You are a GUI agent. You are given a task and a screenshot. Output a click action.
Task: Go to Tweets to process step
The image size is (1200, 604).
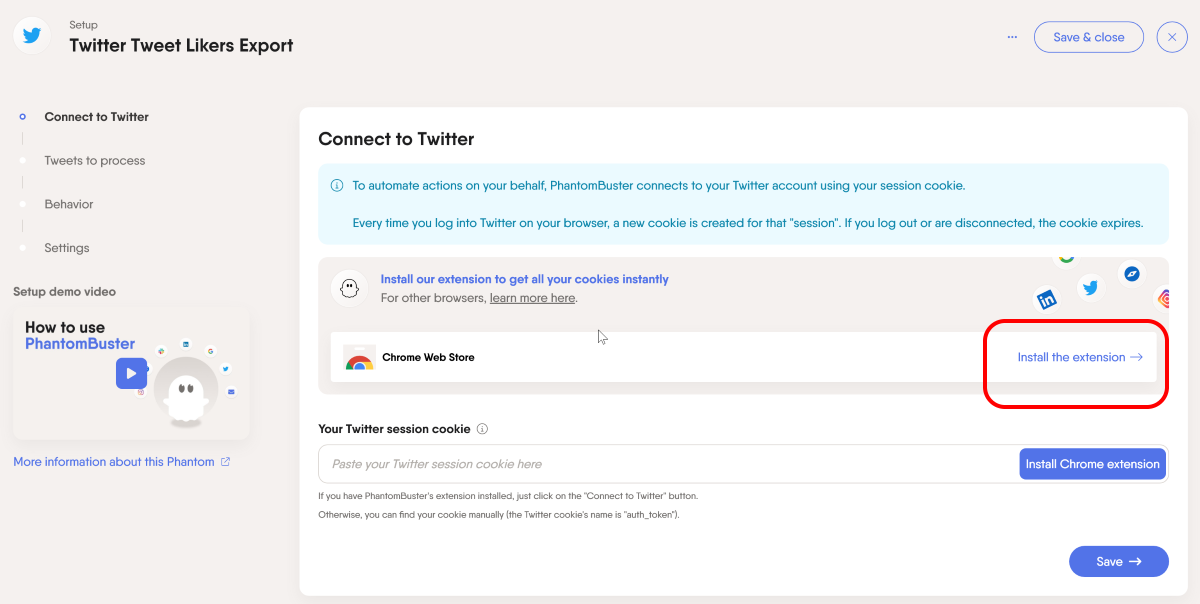tap(95, 160)
